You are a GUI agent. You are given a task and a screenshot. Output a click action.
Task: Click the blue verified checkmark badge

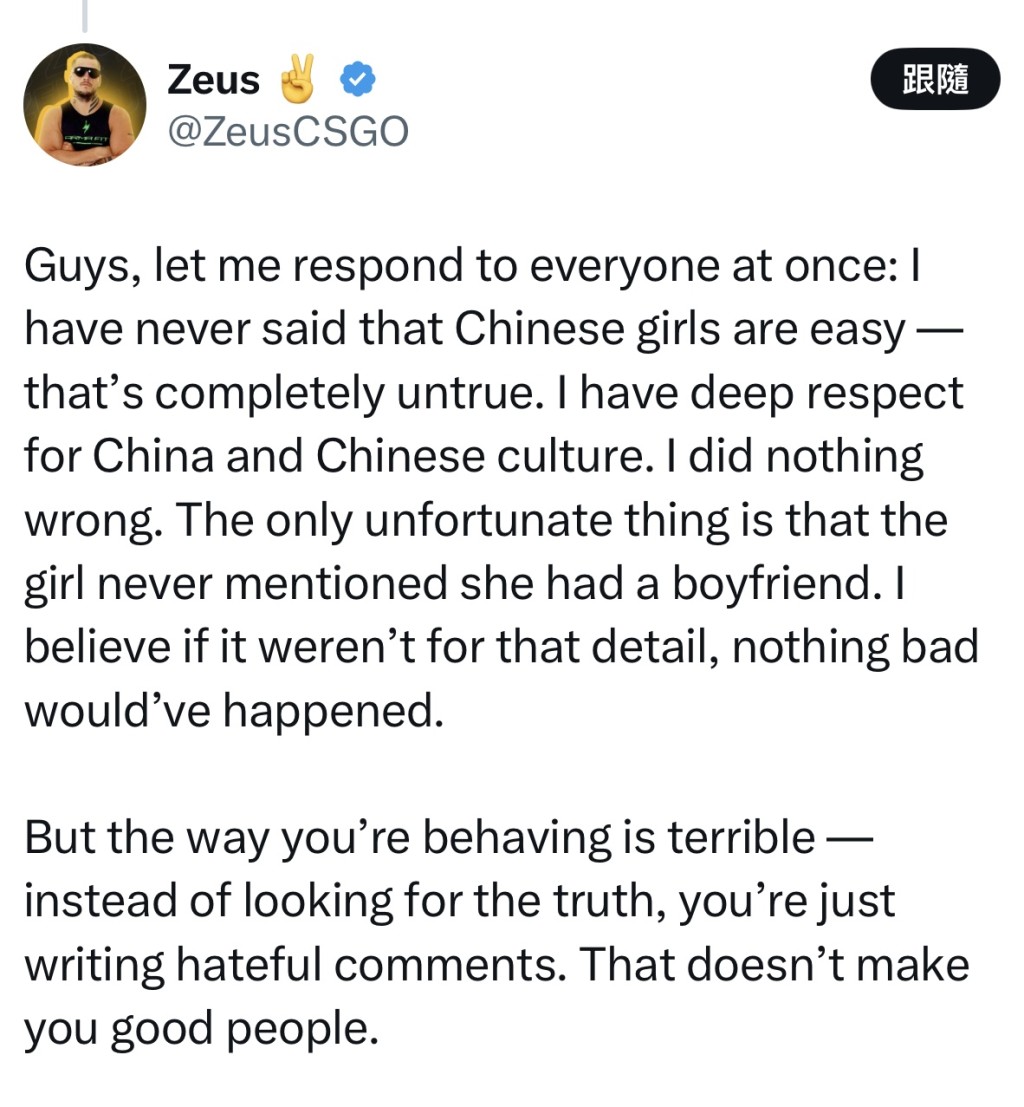point(358,79)
